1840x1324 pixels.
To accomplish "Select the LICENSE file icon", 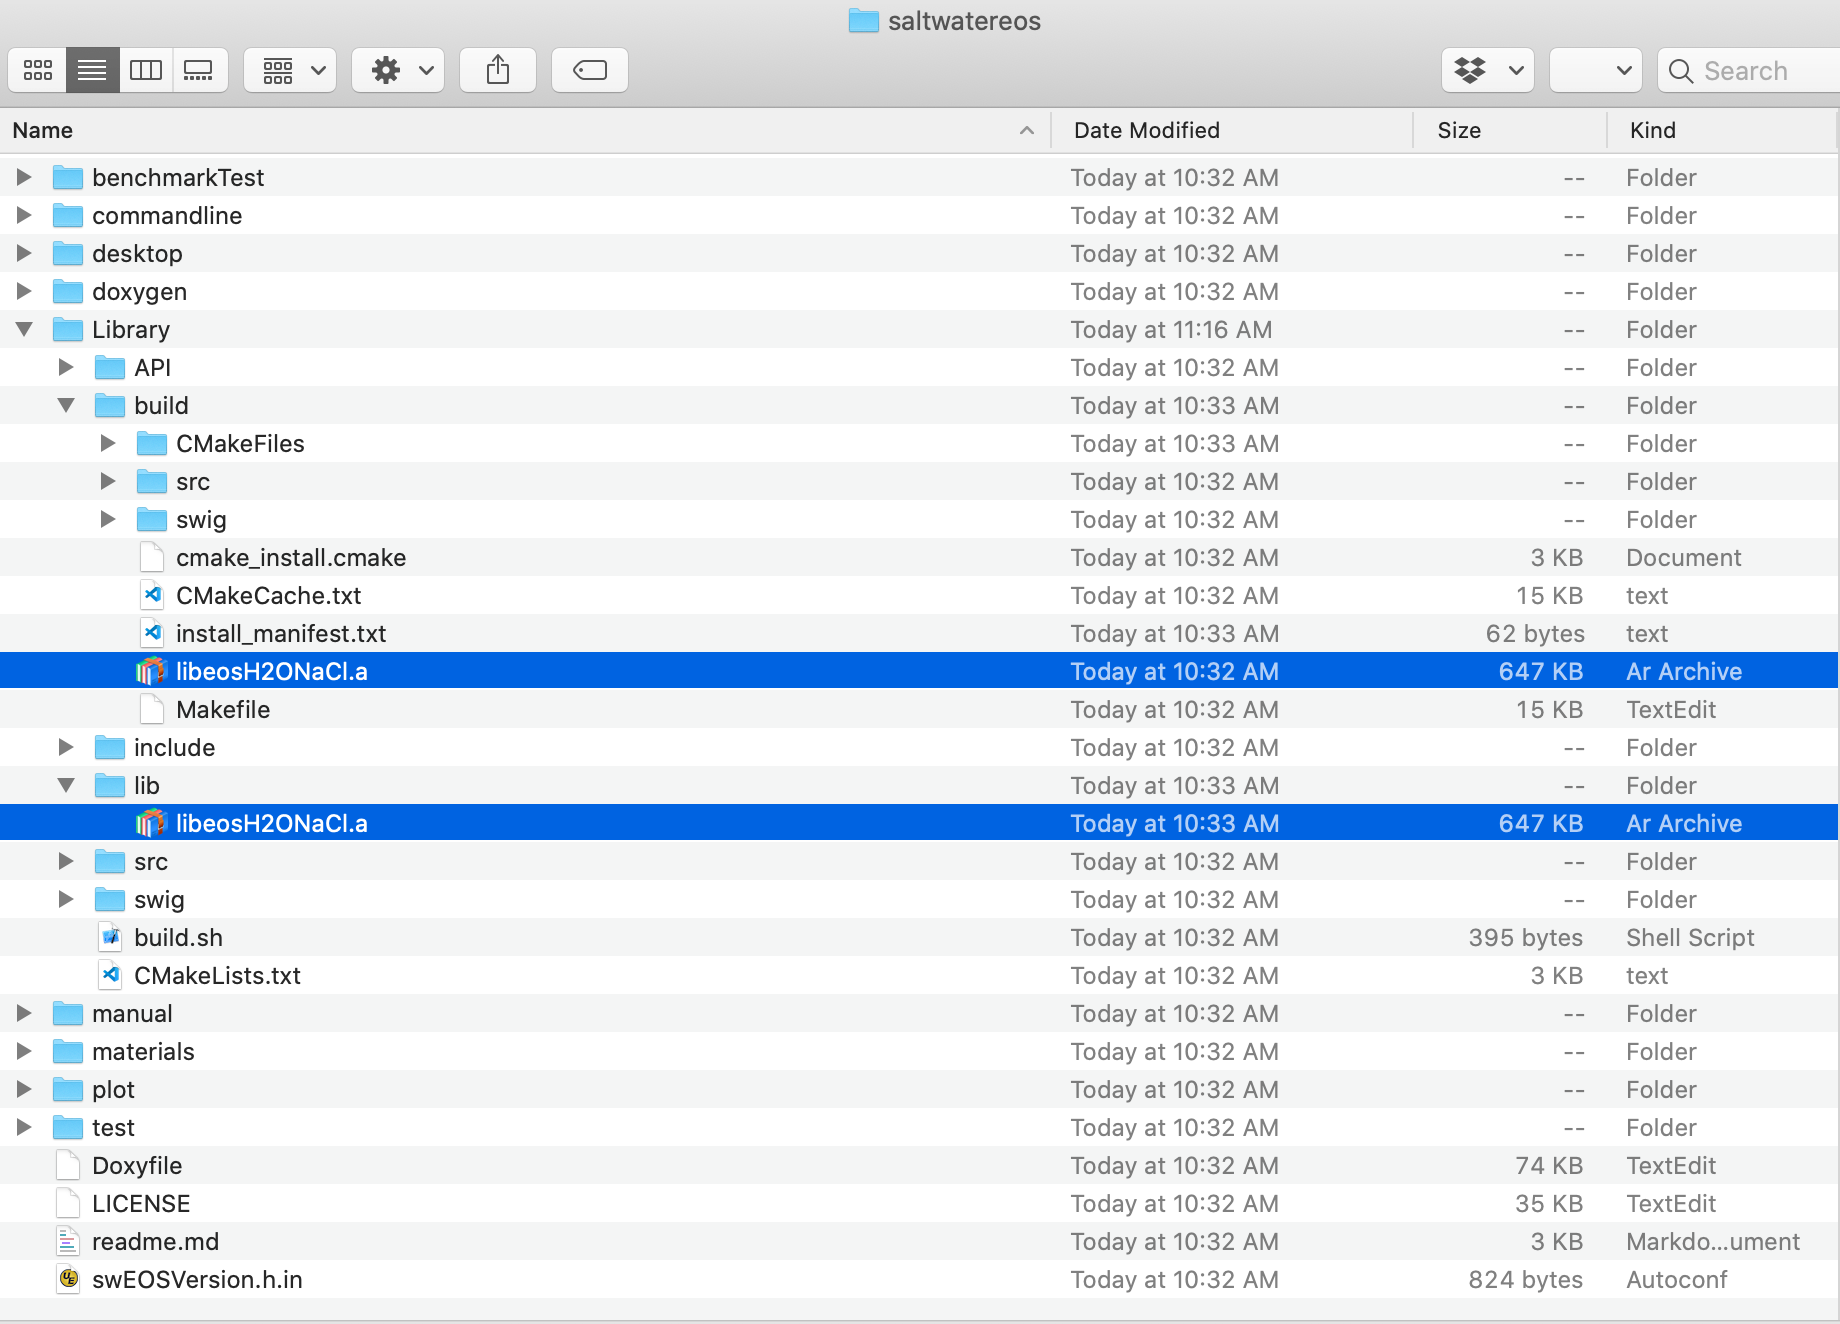I will pos(68,1203).
